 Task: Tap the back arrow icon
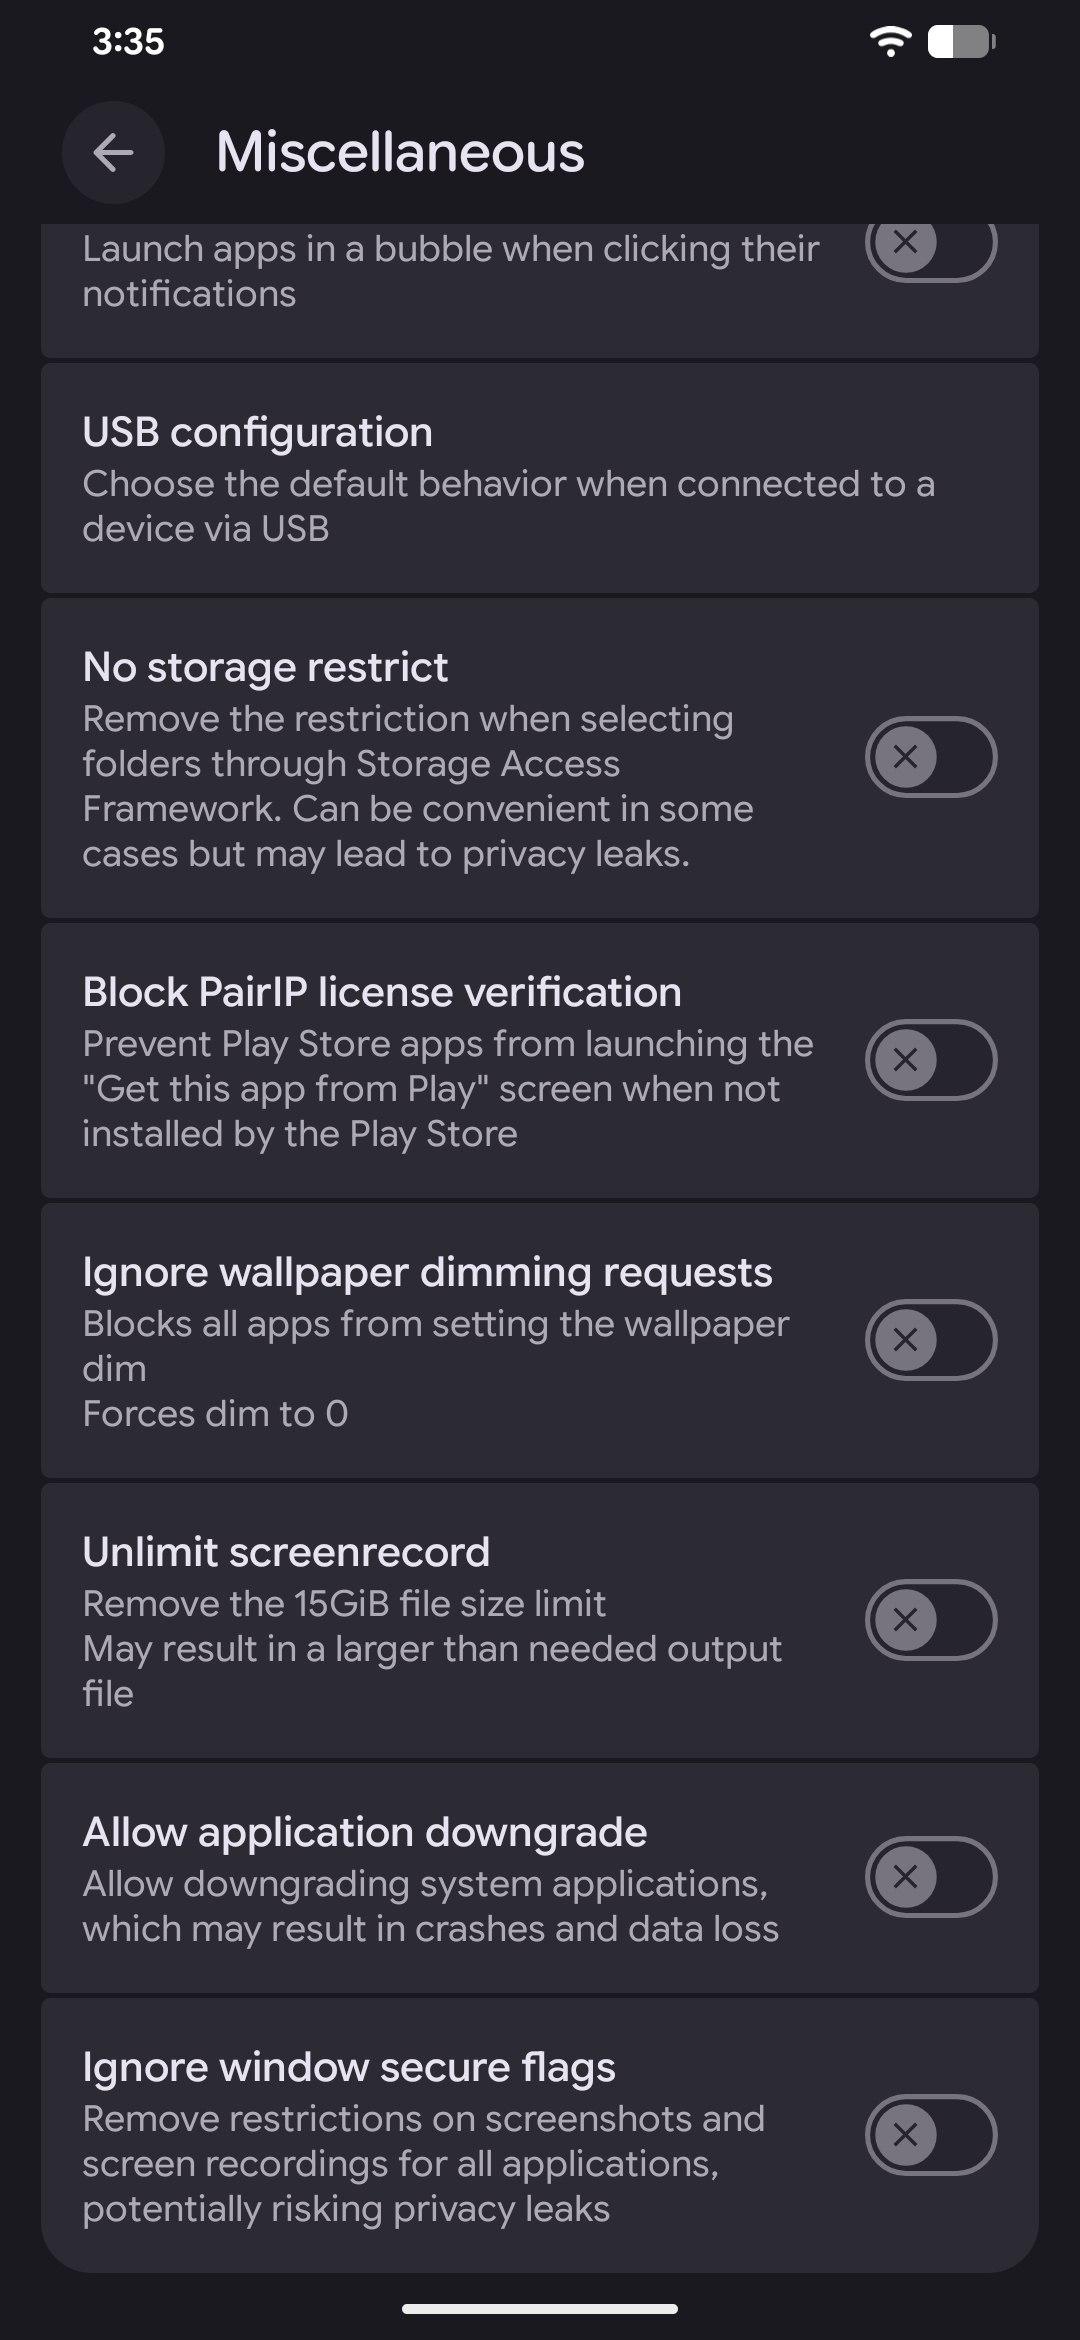pyautogui.click(x=113, y=153)
